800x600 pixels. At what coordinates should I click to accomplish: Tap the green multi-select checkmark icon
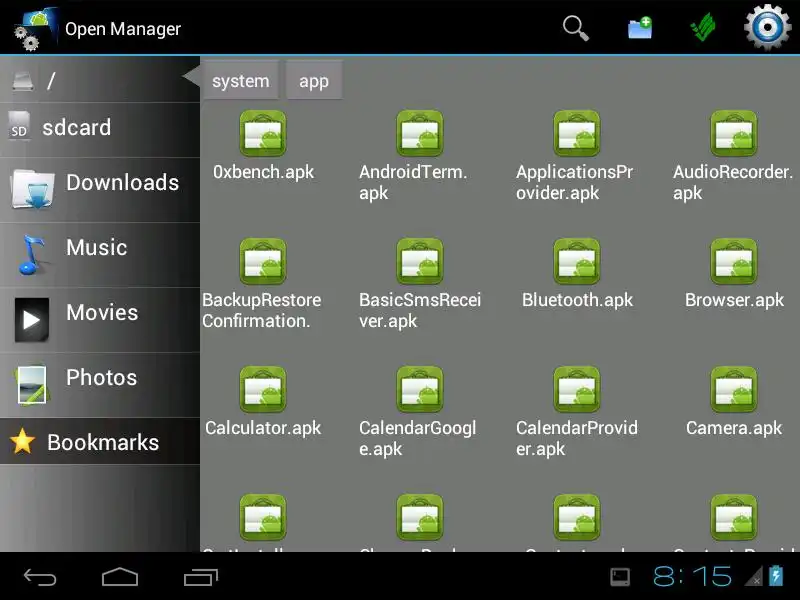pos(703,28)
